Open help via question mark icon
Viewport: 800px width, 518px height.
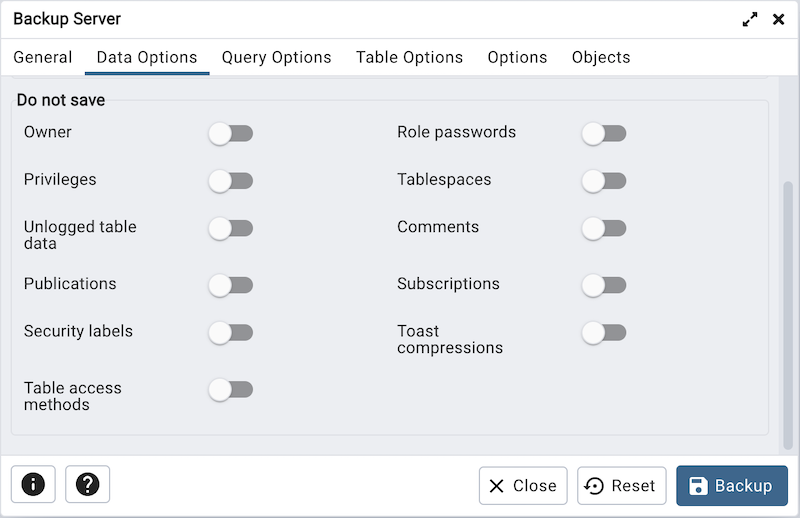point(87,485)
